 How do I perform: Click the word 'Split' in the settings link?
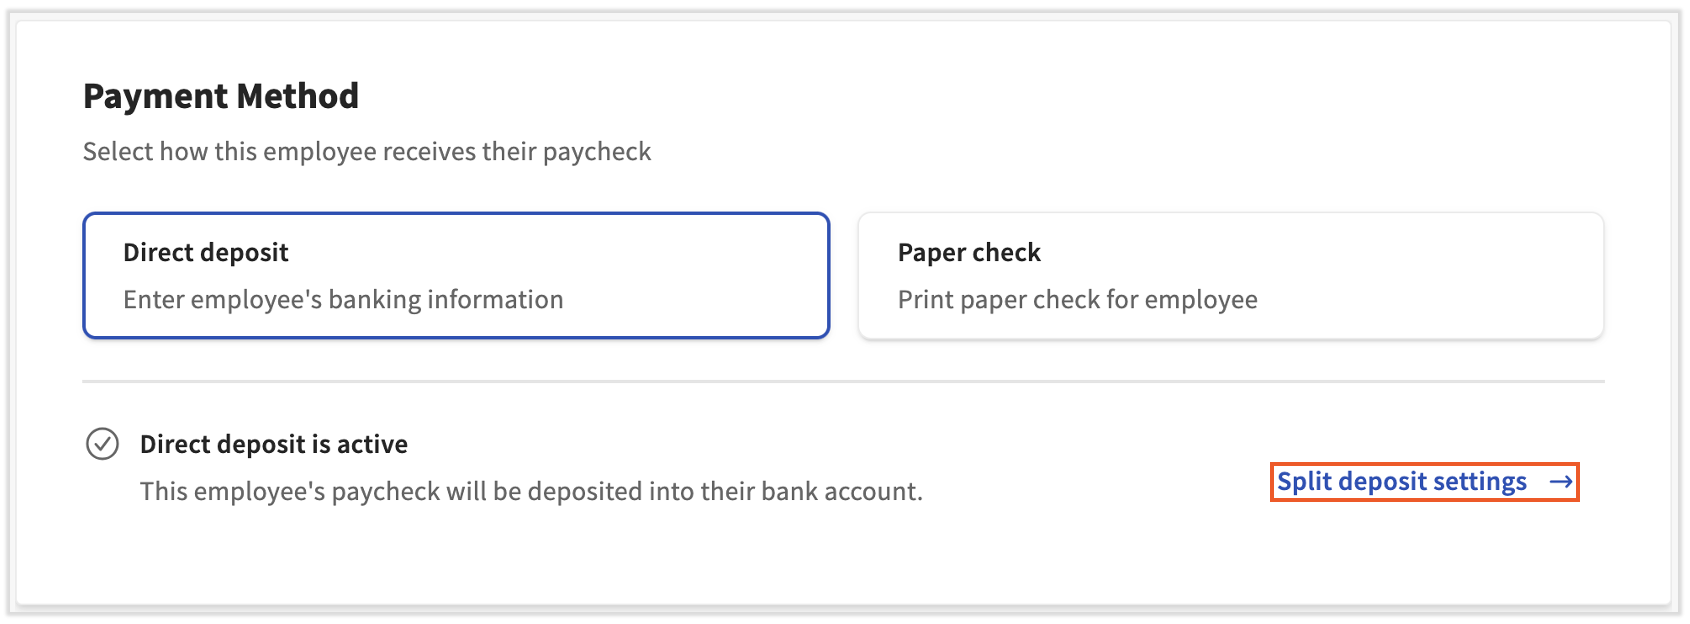[1304, 482]
